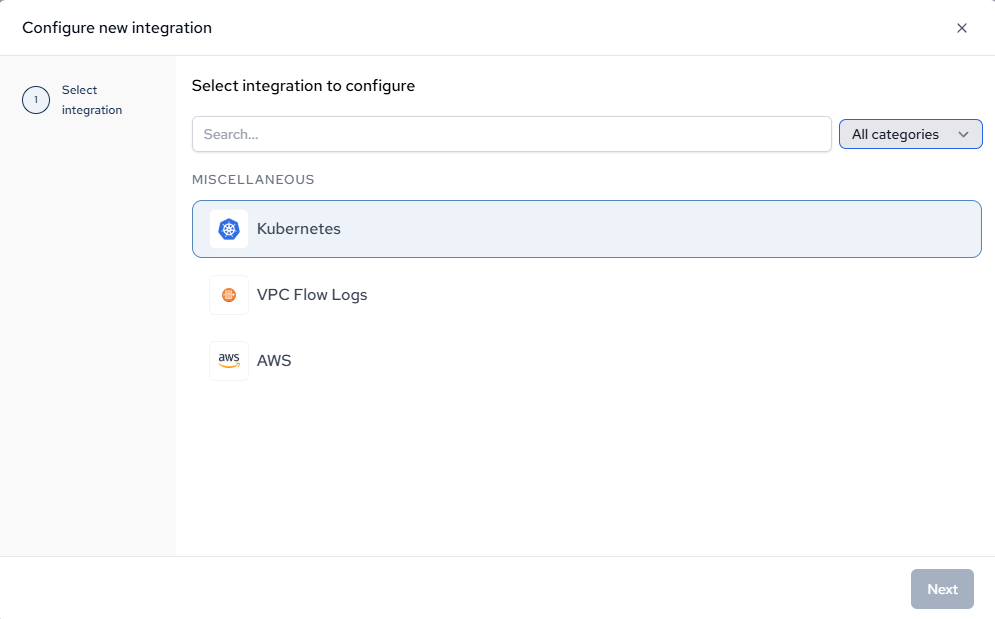The height and width of the screenshot is (619, 995).
Task: Click the numbered wizard step icon
Action: tap(35, 100)
